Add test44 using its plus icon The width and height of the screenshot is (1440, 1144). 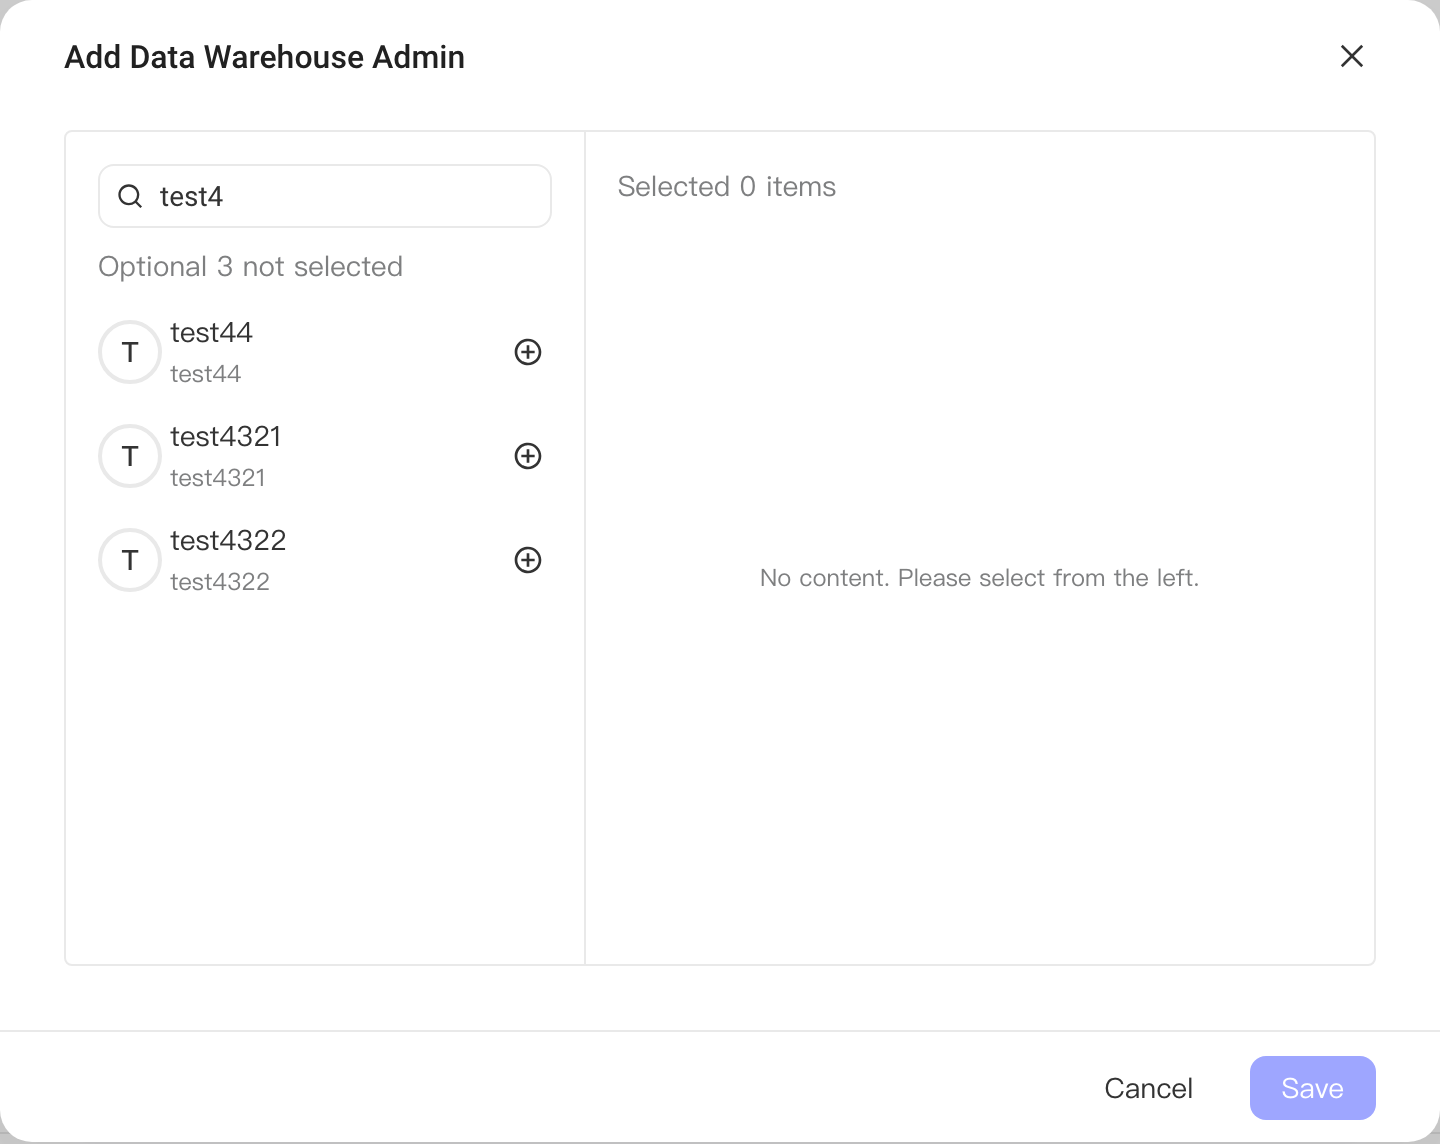pyautogui.click(x=528, y=352)
